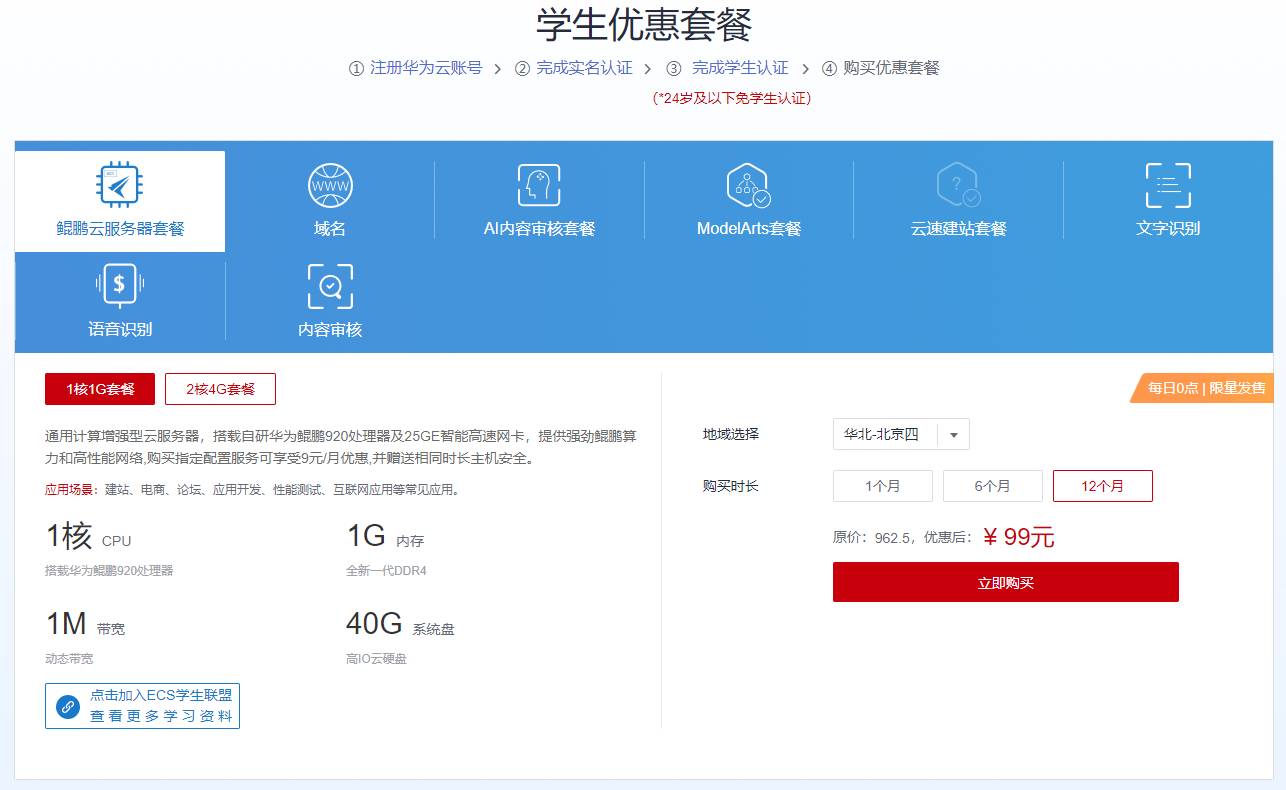The width and height of the screenshot is (1286, 790).
Task: Select the ModelArts套餐 hexagon icon
Action: [x=748, y=185]
